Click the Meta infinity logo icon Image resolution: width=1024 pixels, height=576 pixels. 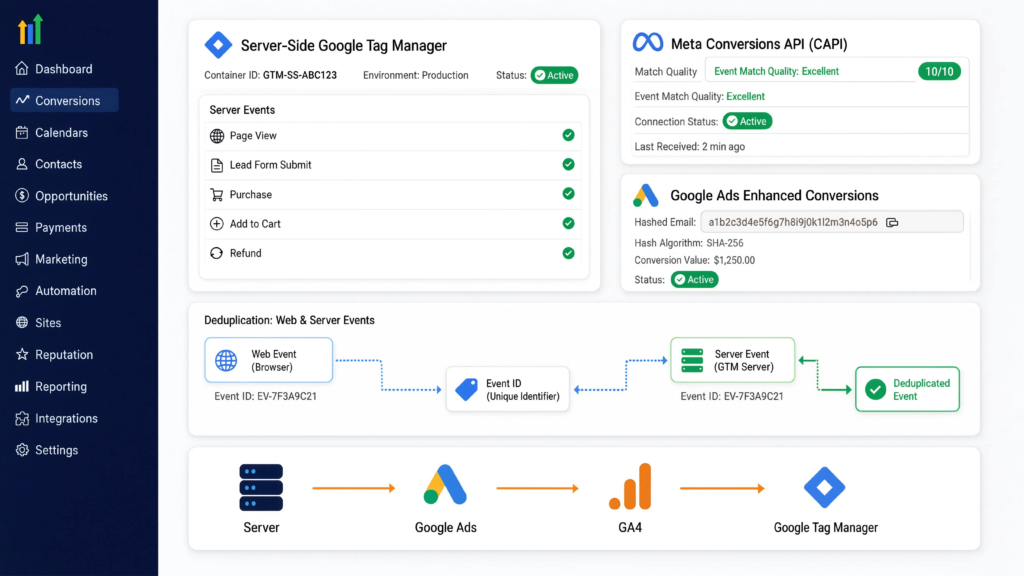[648, 42]
